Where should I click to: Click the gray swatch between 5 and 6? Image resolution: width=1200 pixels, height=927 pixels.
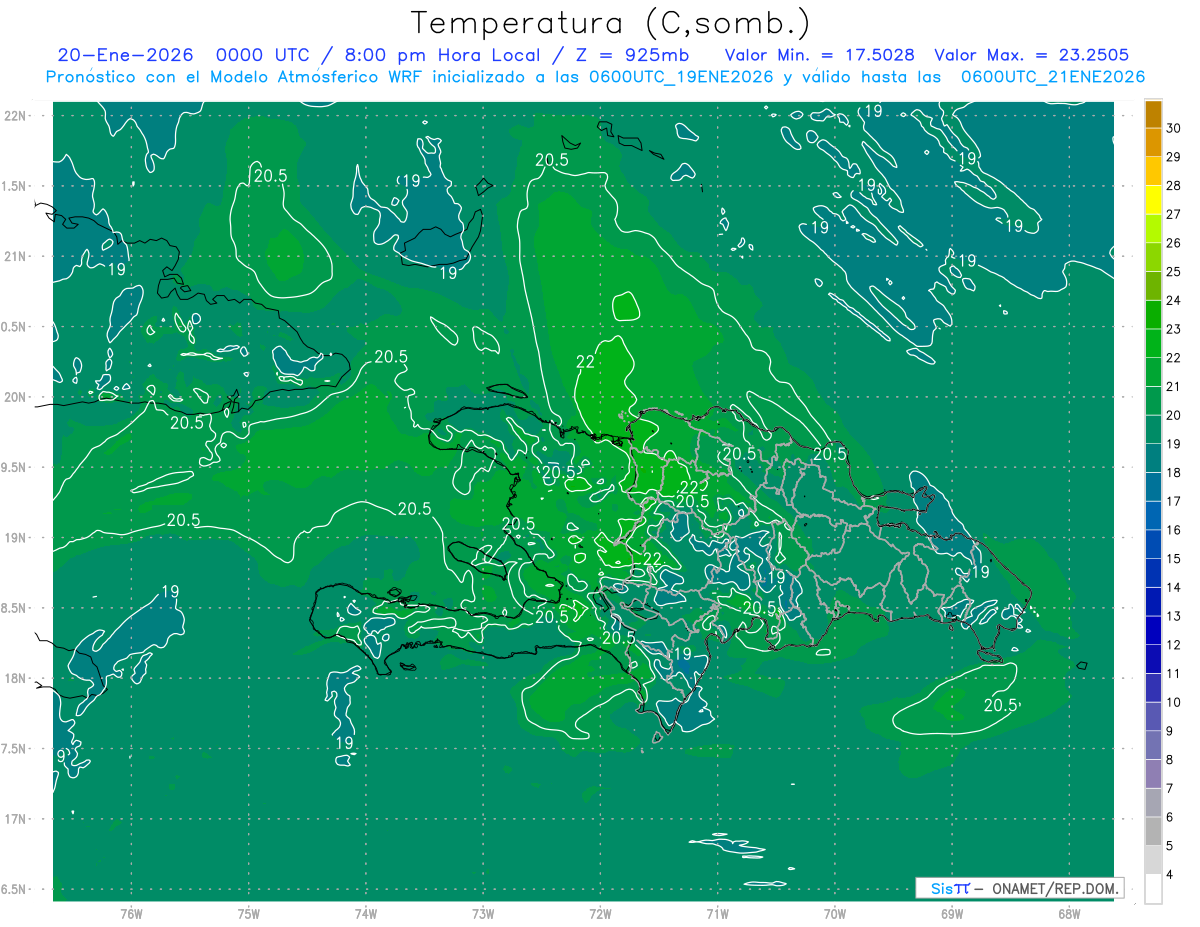click(1153, 831)
